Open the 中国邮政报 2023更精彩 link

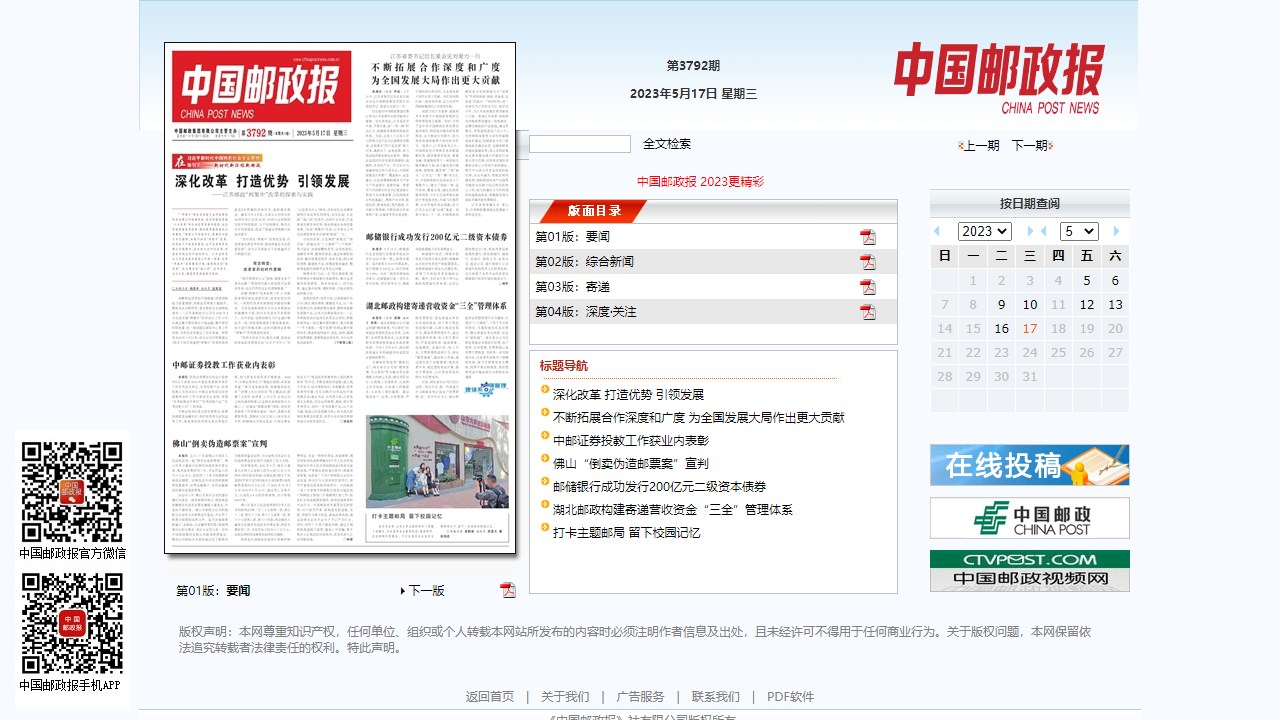click(700, 182)
